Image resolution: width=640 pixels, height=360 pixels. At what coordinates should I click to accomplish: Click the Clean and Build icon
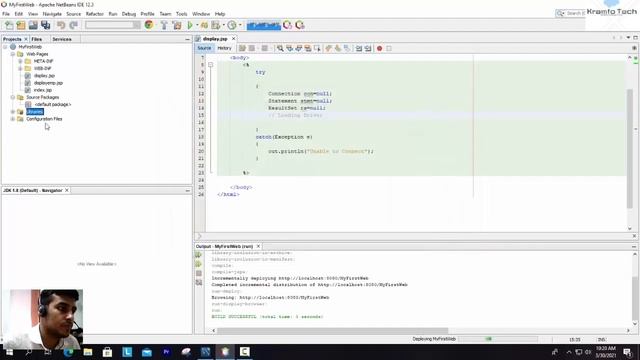177,25
